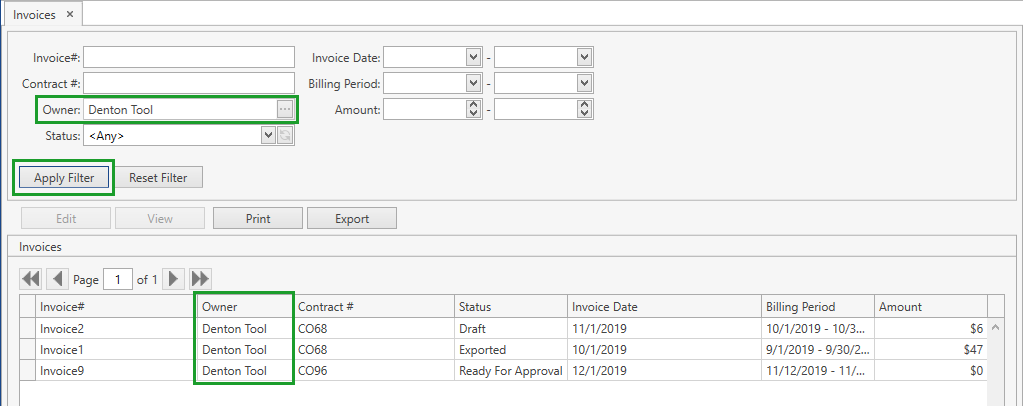Go to previous page of invoices
Image resolution: width=1023 pixels, height=406 pixels.
[x=57, y=279]
